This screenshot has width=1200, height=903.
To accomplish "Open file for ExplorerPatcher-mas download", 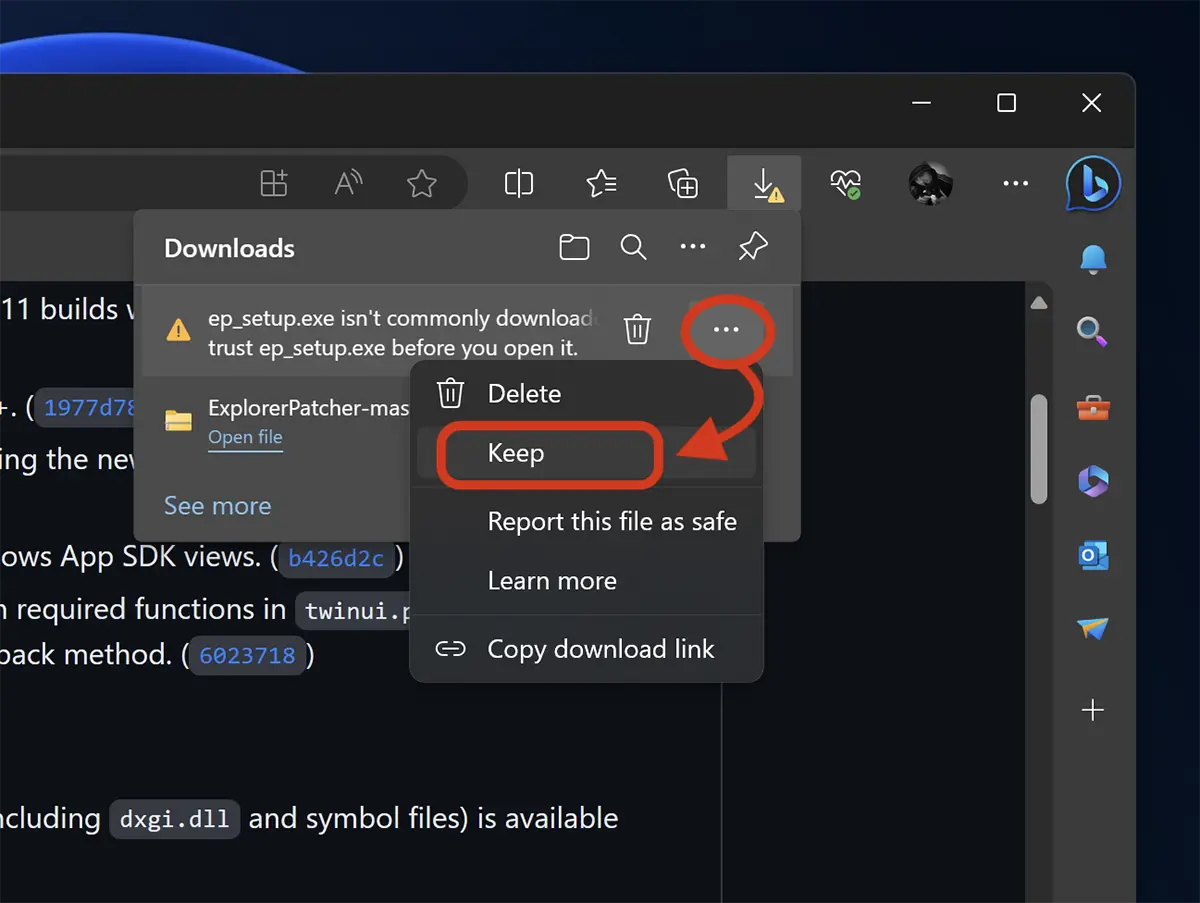I will (245, 437).
